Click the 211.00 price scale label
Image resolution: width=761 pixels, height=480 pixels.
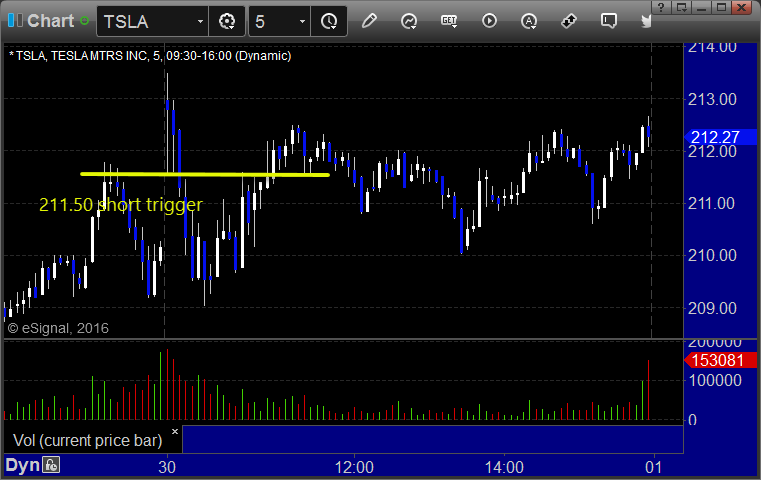click(x=712, y=203)
